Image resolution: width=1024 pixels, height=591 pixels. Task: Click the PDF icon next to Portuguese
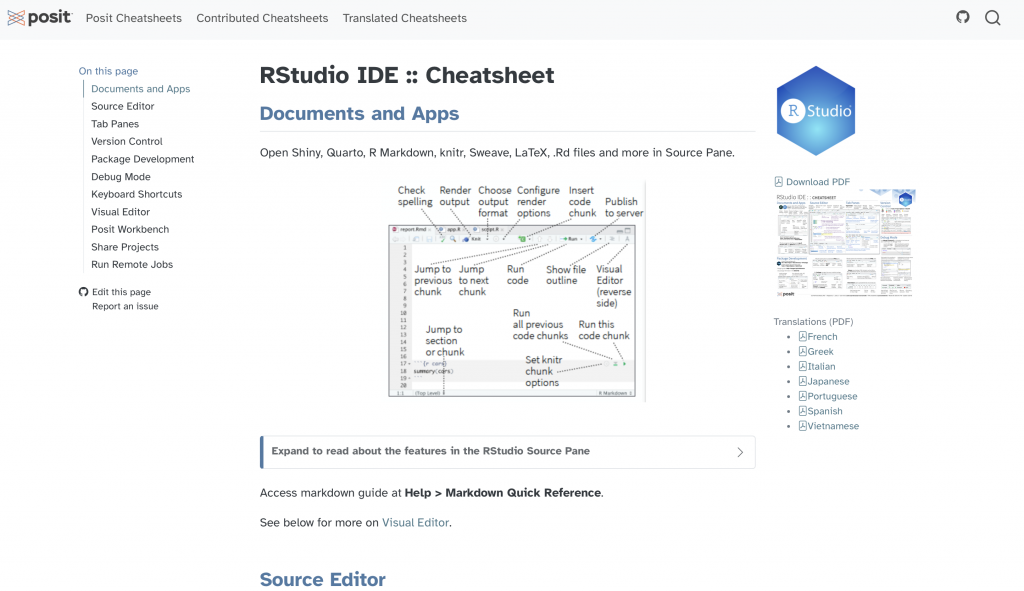point(803,396)
